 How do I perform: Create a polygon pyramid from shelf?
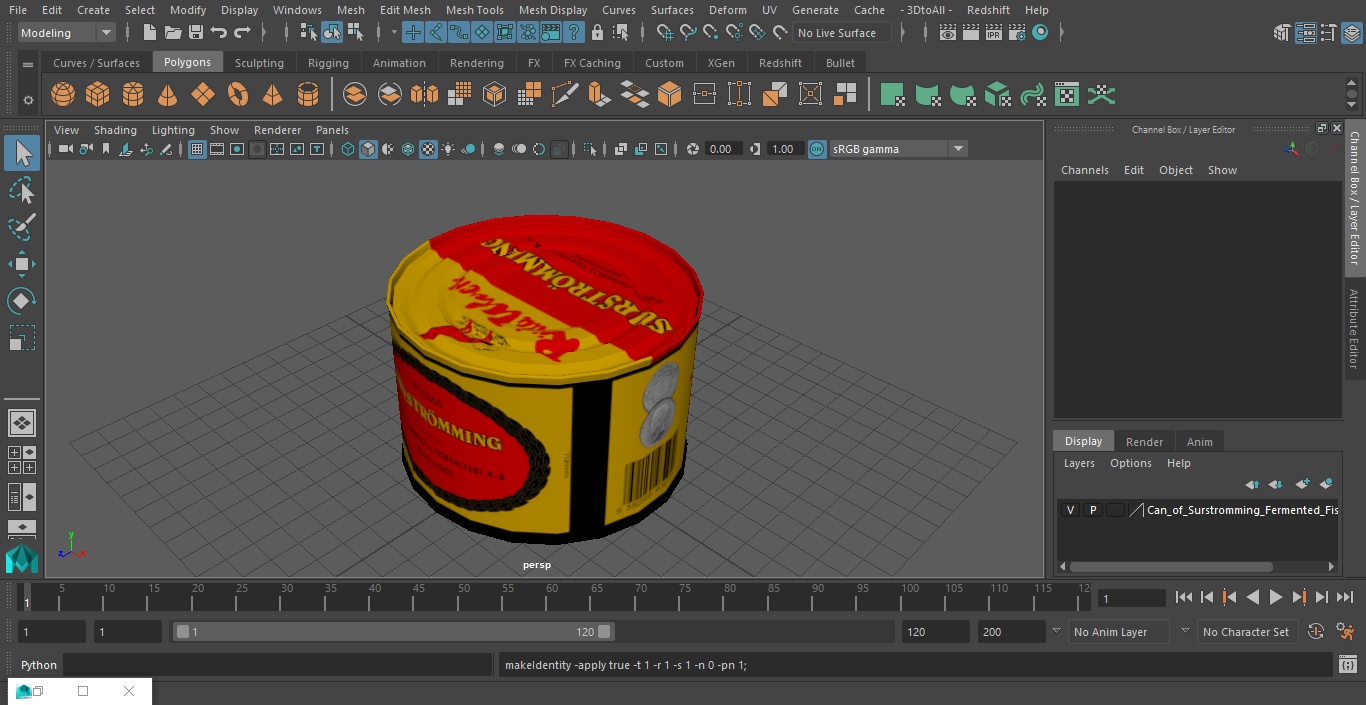(x=272, y=95)
